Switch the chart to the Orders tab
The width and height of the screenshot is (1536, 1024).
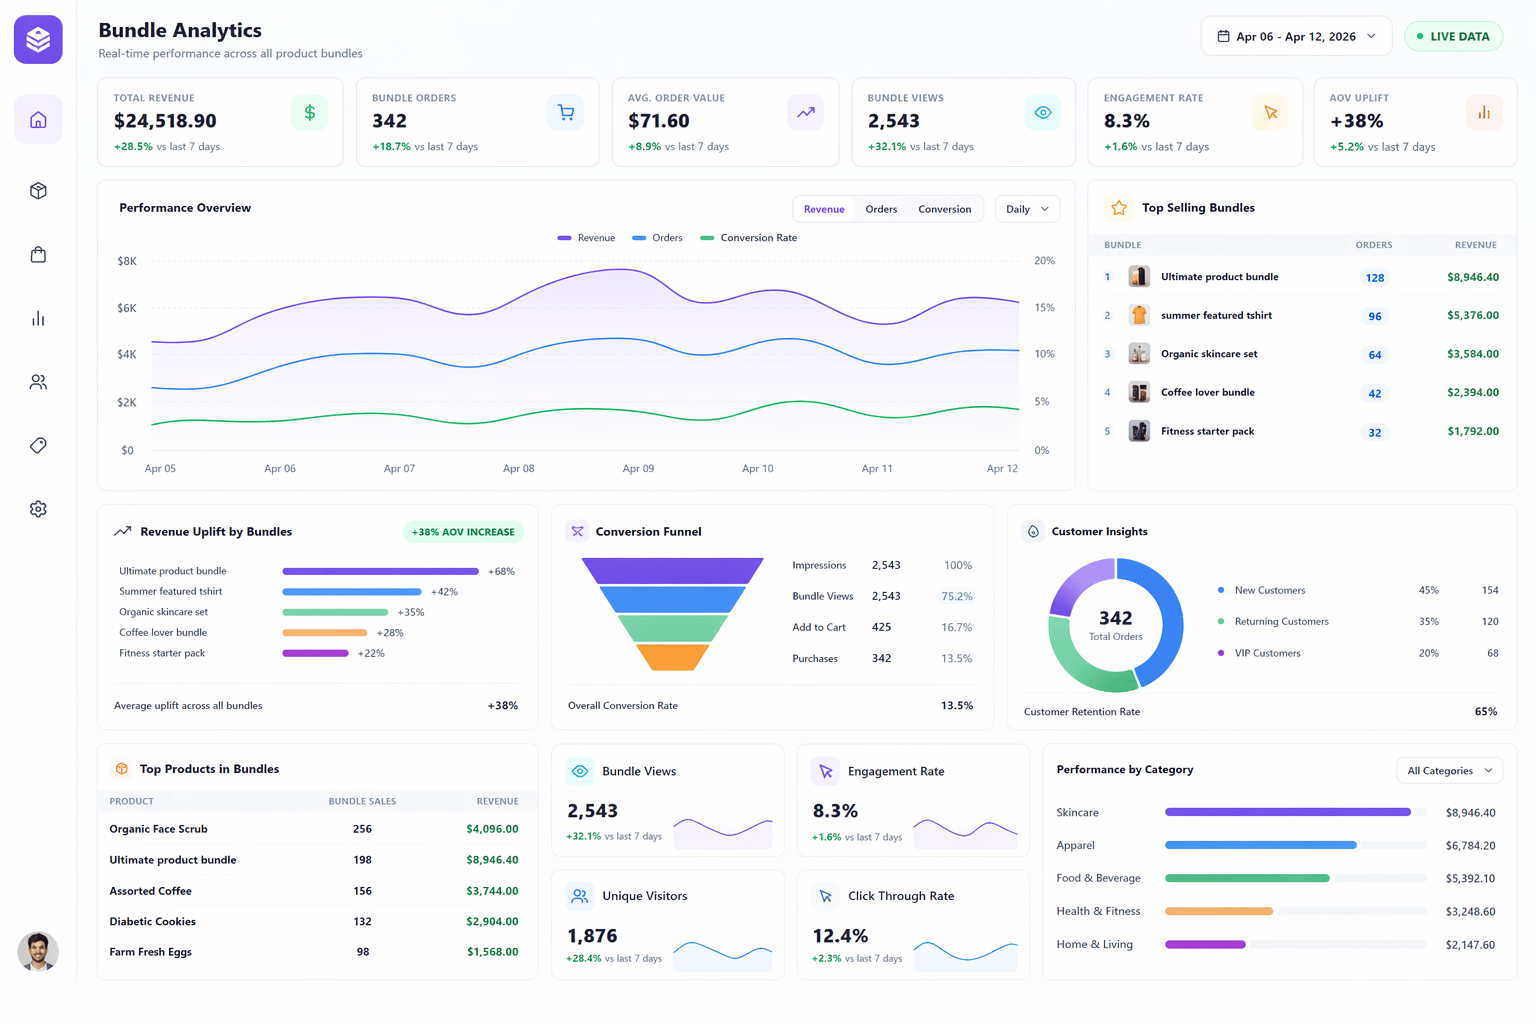click(881, 209)
